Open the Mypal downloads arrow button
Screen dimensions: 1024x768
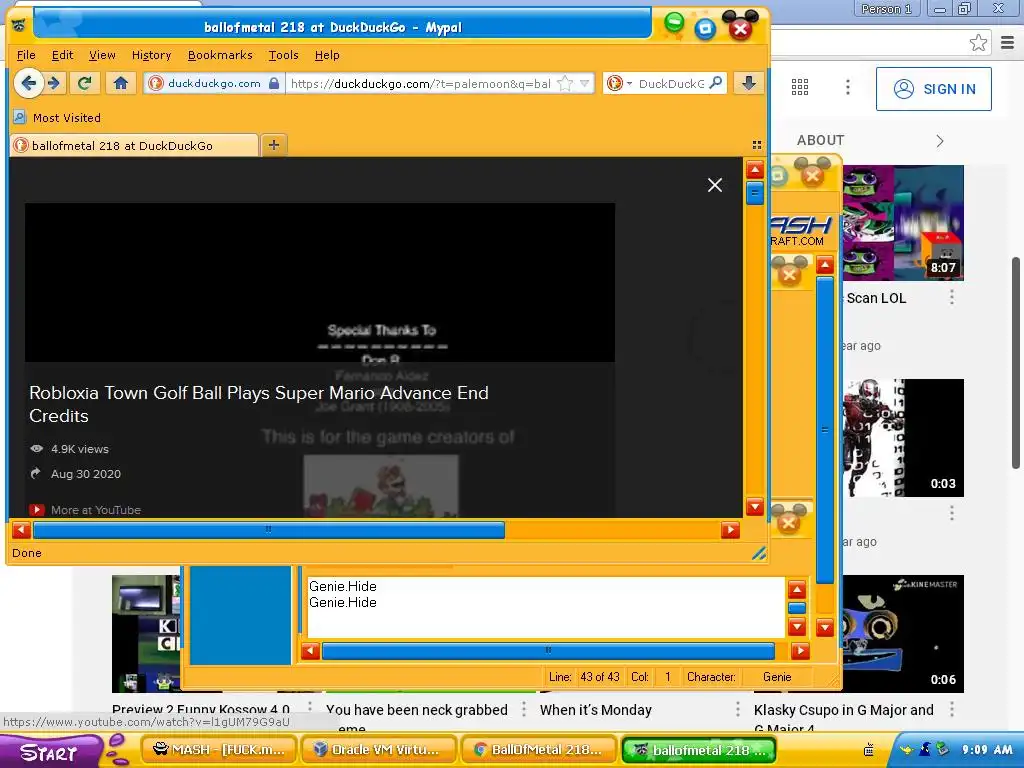(x=748, y=83)
